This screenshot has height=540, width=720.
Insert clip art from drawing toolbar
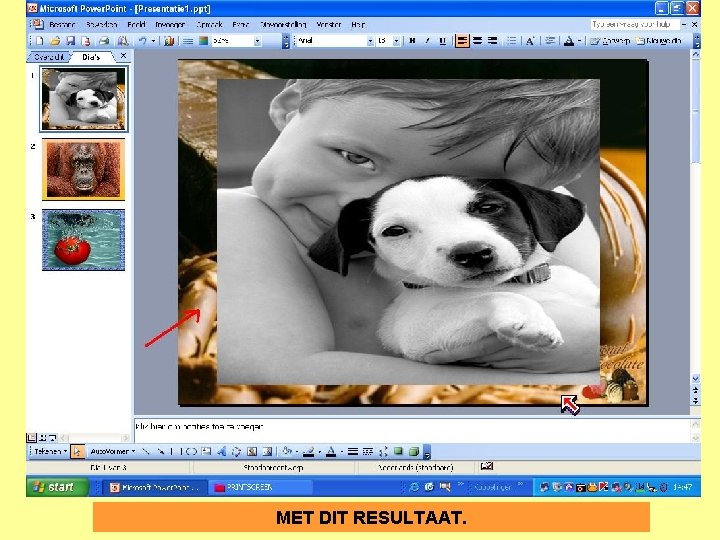point(252,451)
